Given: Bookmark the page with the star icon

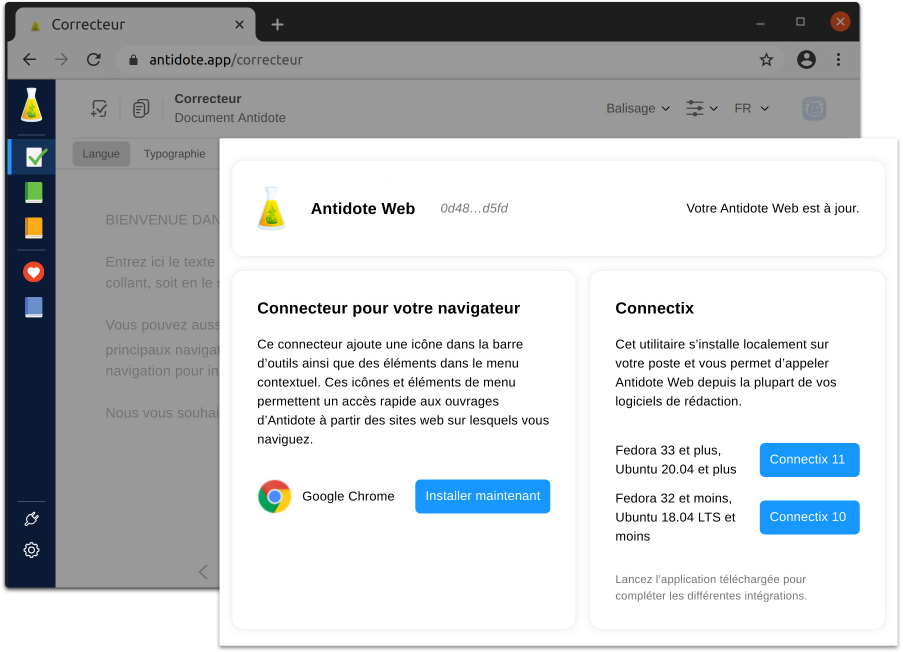Looking at the screenshot, I should click(766, 60).
